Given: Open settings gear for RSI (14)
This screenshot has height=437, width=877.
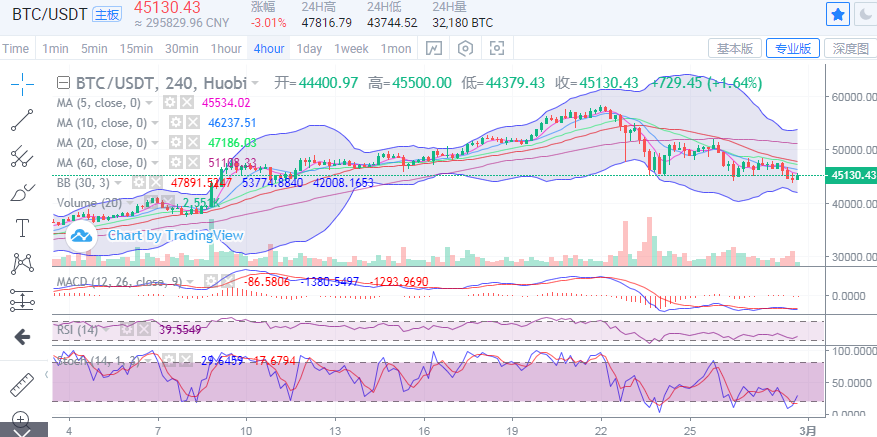Looking at the screenshot, I should click(126, 330).
